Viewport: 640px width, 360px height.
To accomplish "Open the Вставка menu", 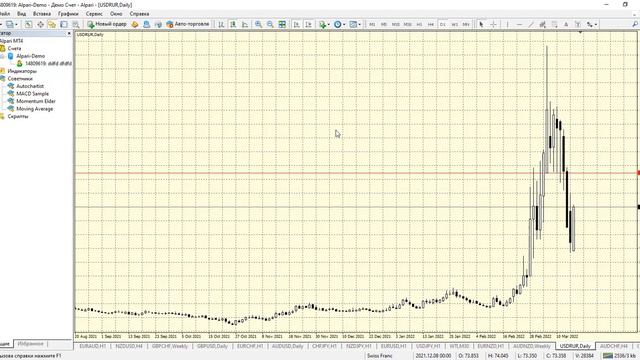I will point(42,14).
